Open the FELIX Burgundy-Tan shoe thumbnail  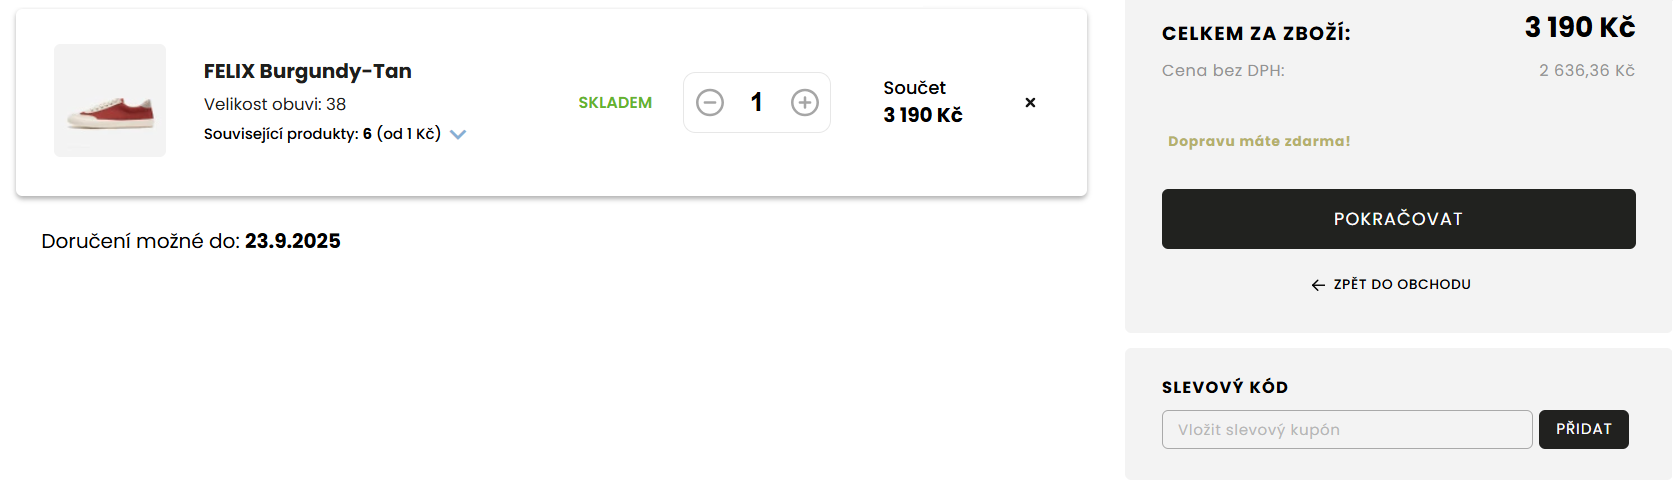(110, 101)
